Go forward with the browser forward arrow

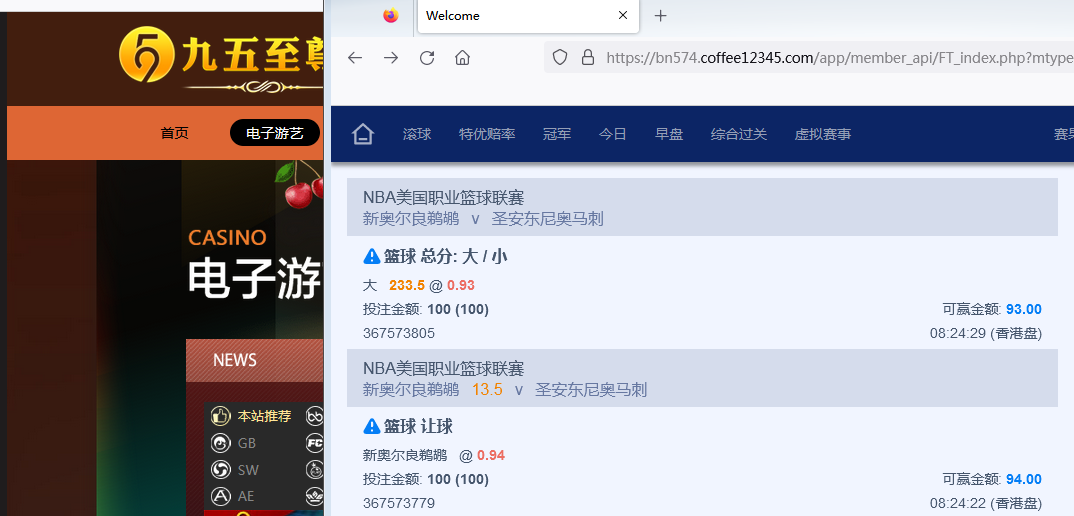pos(391,58)
